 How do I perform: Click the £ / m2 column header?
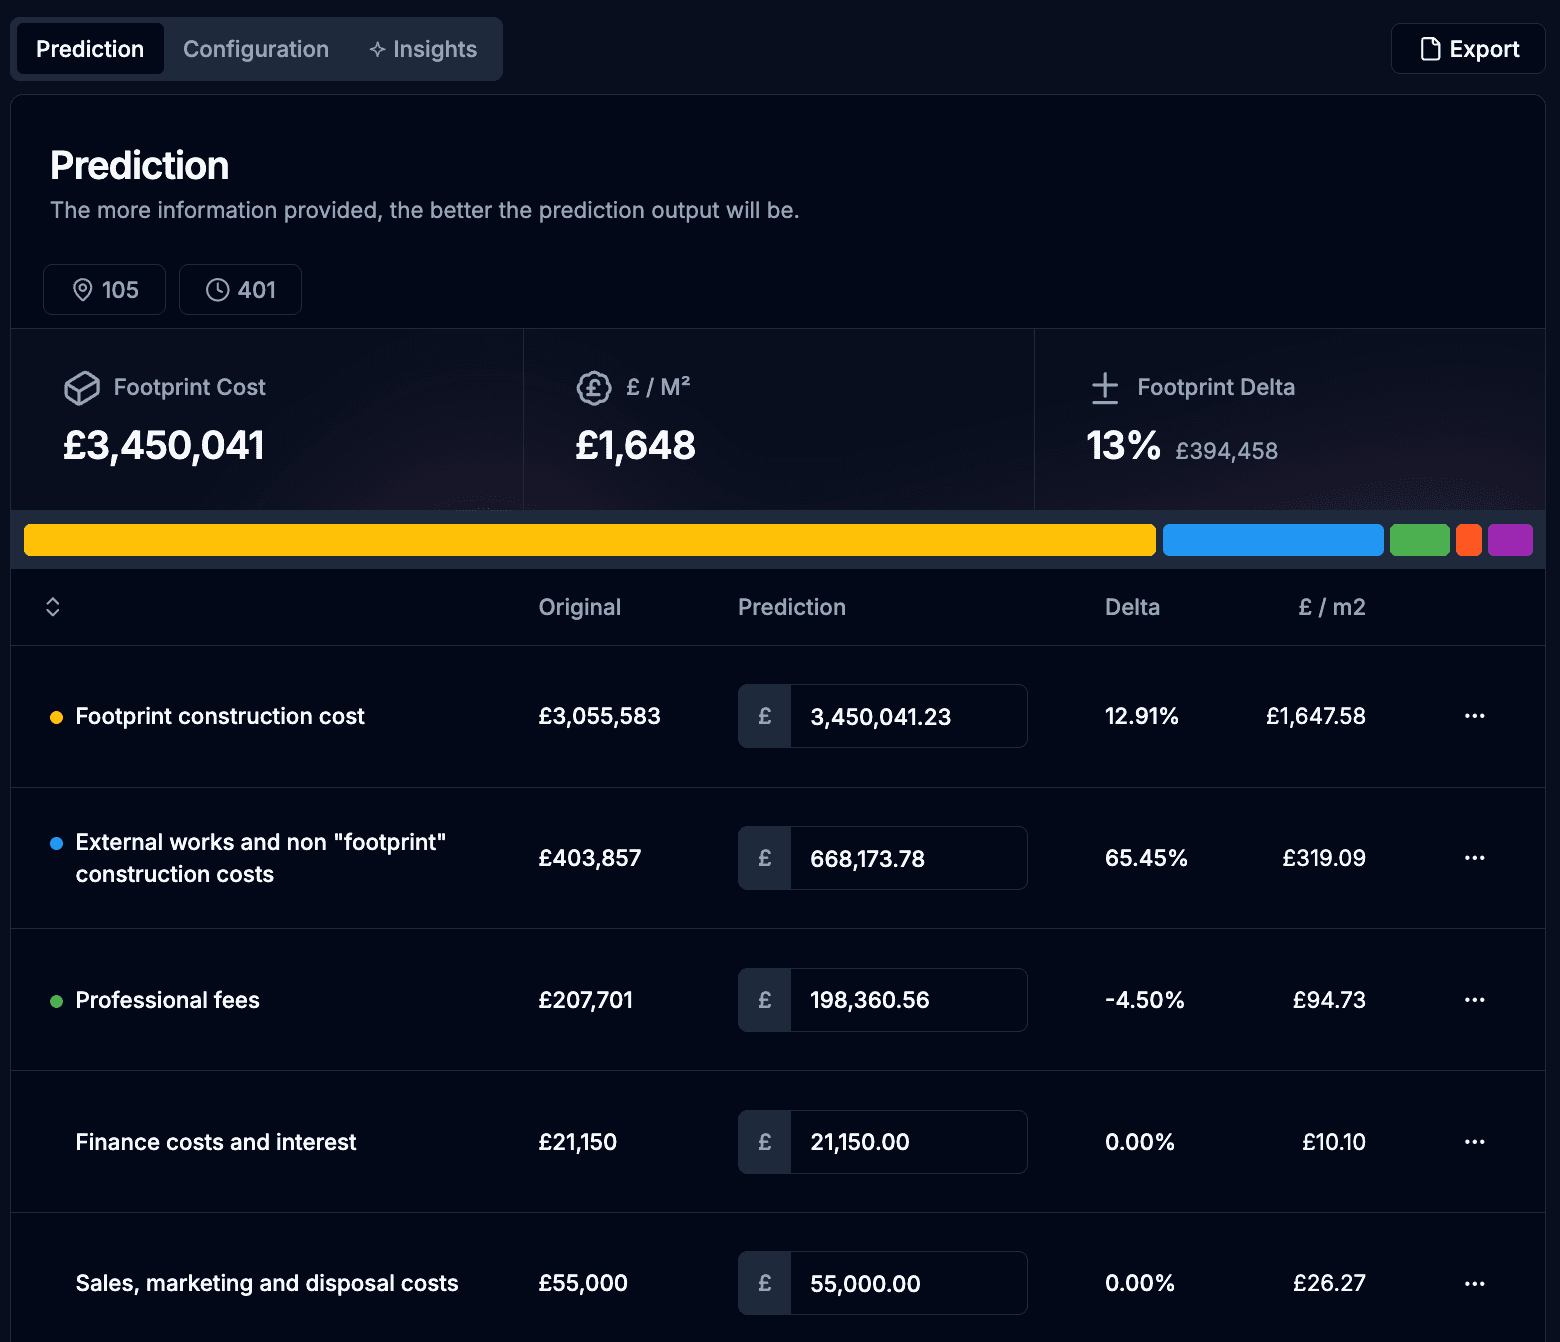[x=1332, y=607]
